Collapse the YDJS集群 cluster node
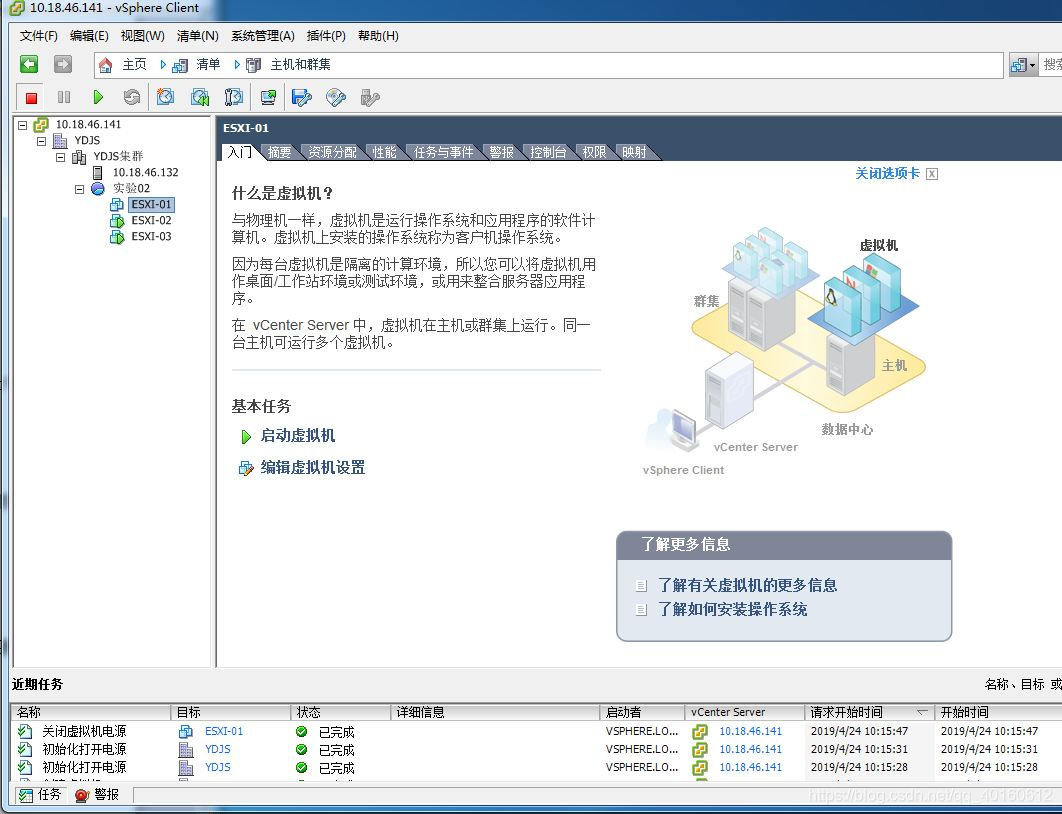This screenshot has width=1062, height=814. click(60, 157)
